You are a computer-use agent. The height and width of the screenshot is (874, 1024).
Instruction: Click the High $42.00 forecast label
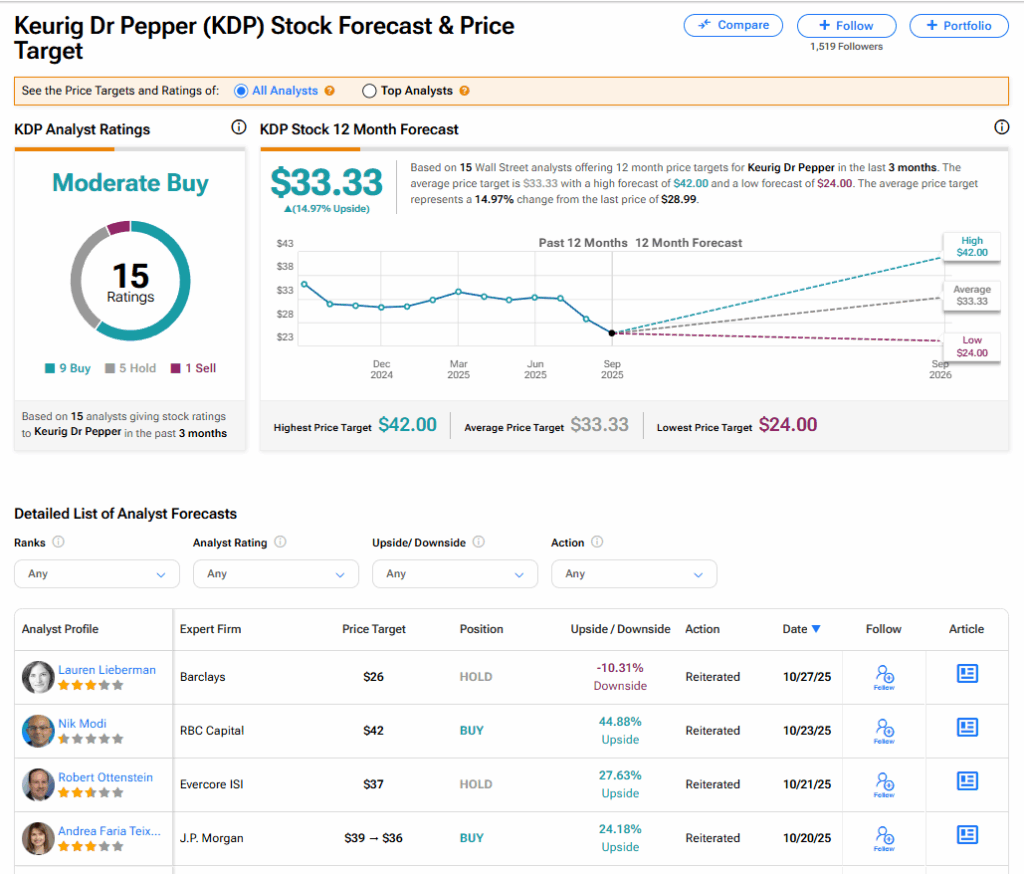971,247
